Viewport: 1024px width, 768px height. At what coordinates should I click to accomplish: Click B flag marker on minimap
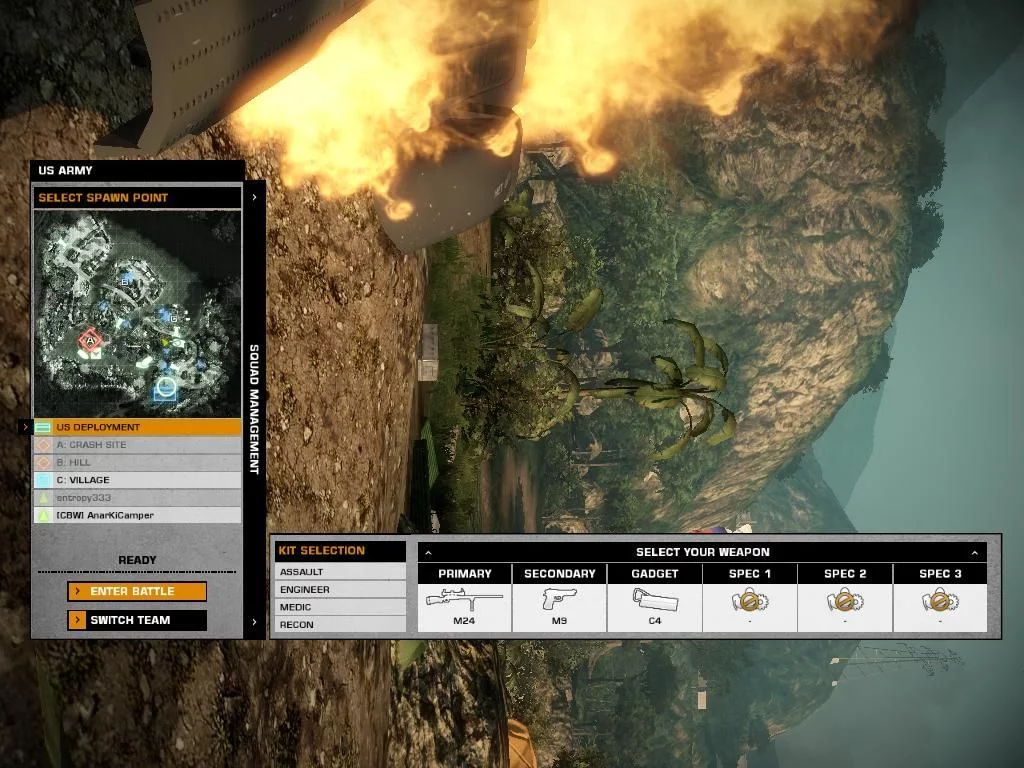(x=125, y=281)
